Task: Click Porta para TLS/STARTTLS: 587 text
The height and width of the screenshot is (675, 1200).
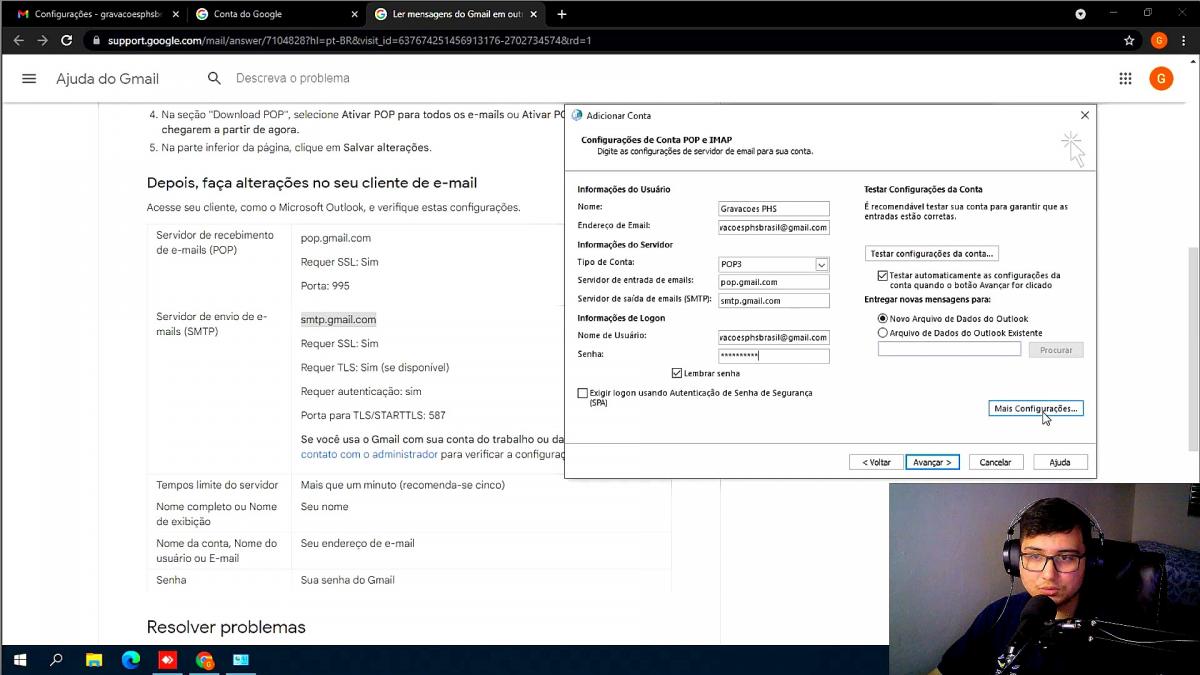Action: pos(373,415)
